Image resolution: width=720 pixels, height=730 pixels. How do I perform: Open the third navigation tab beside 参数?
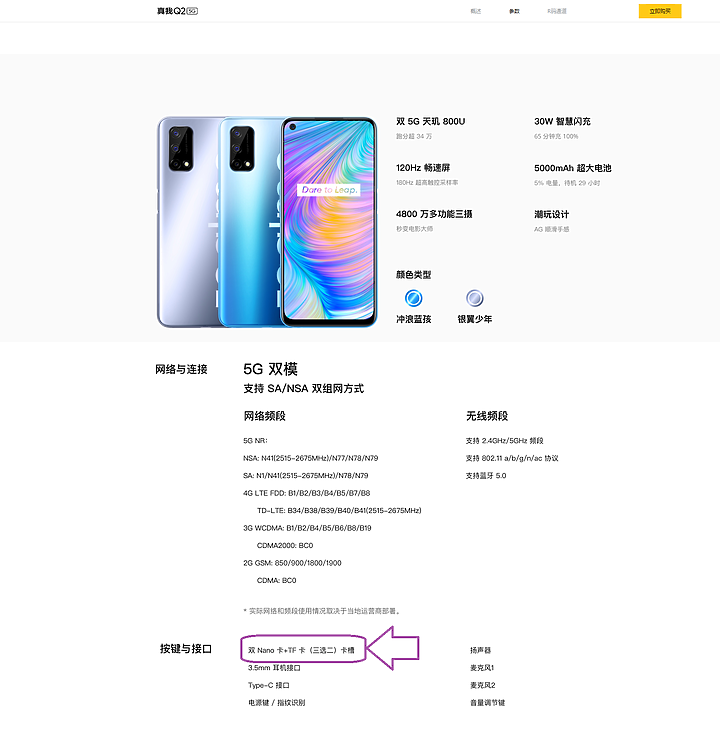557,11
